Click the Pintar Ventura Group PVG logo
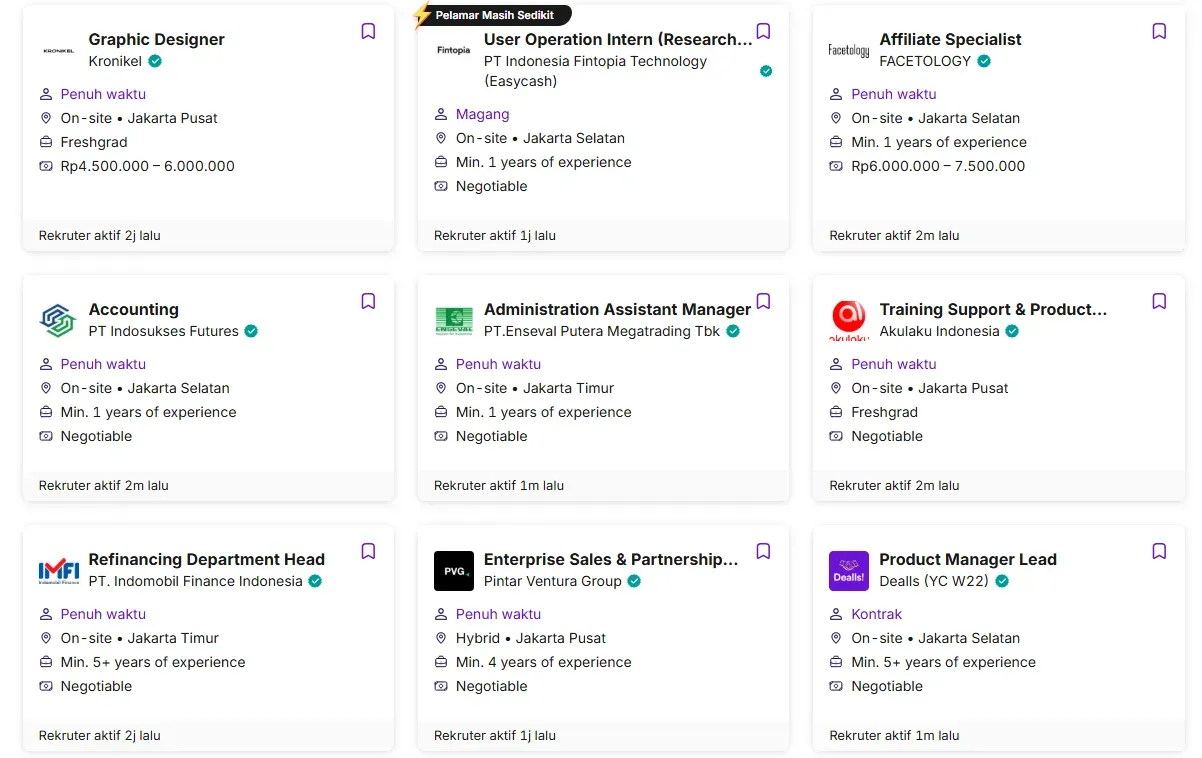Screen dimensions: 1202x758 pyautogui.click(x=453, y=571)
